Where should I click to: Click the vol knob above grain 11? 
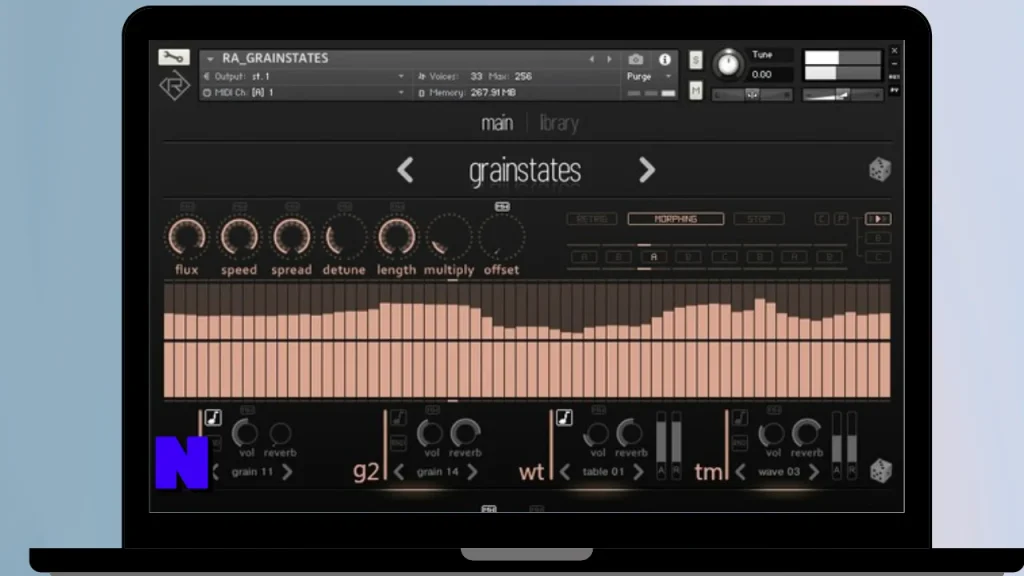click(x=246, y=432)
